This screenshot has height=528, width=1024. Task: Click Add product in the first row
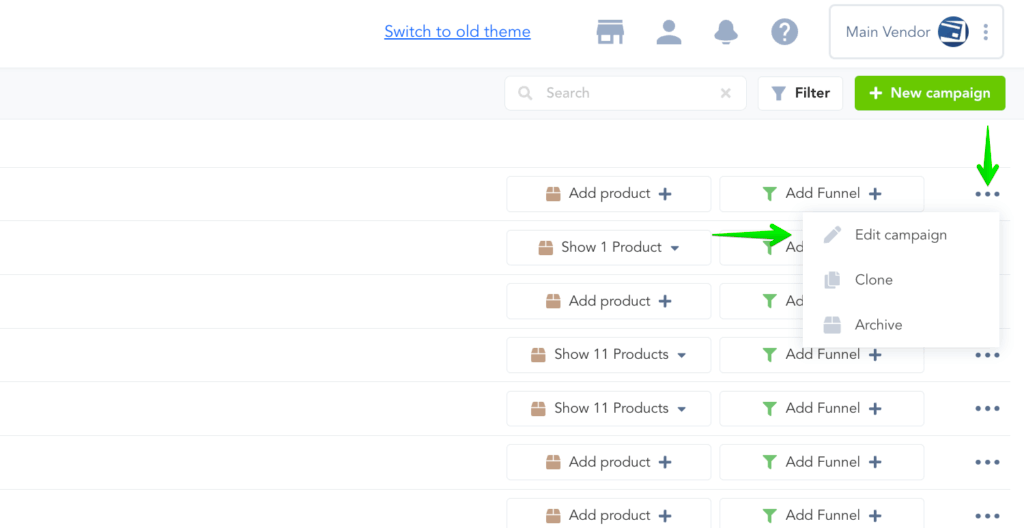(x=609, y=194)
